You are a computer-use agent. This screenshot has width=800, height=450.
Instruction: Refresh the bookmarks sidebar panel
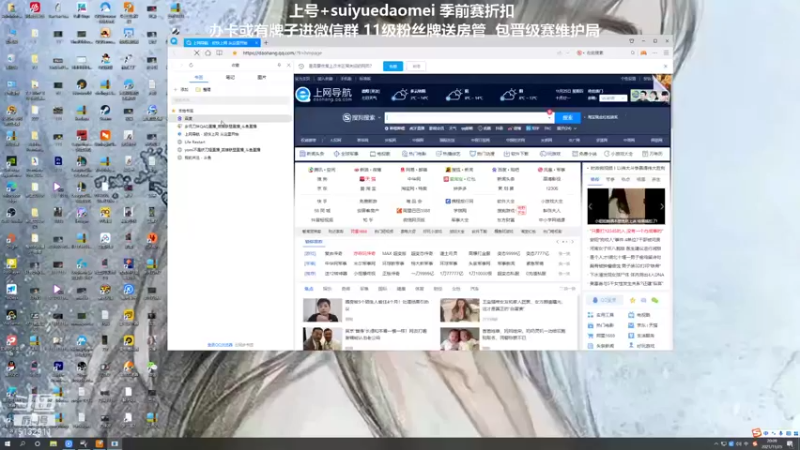click(x=191, y=65)
